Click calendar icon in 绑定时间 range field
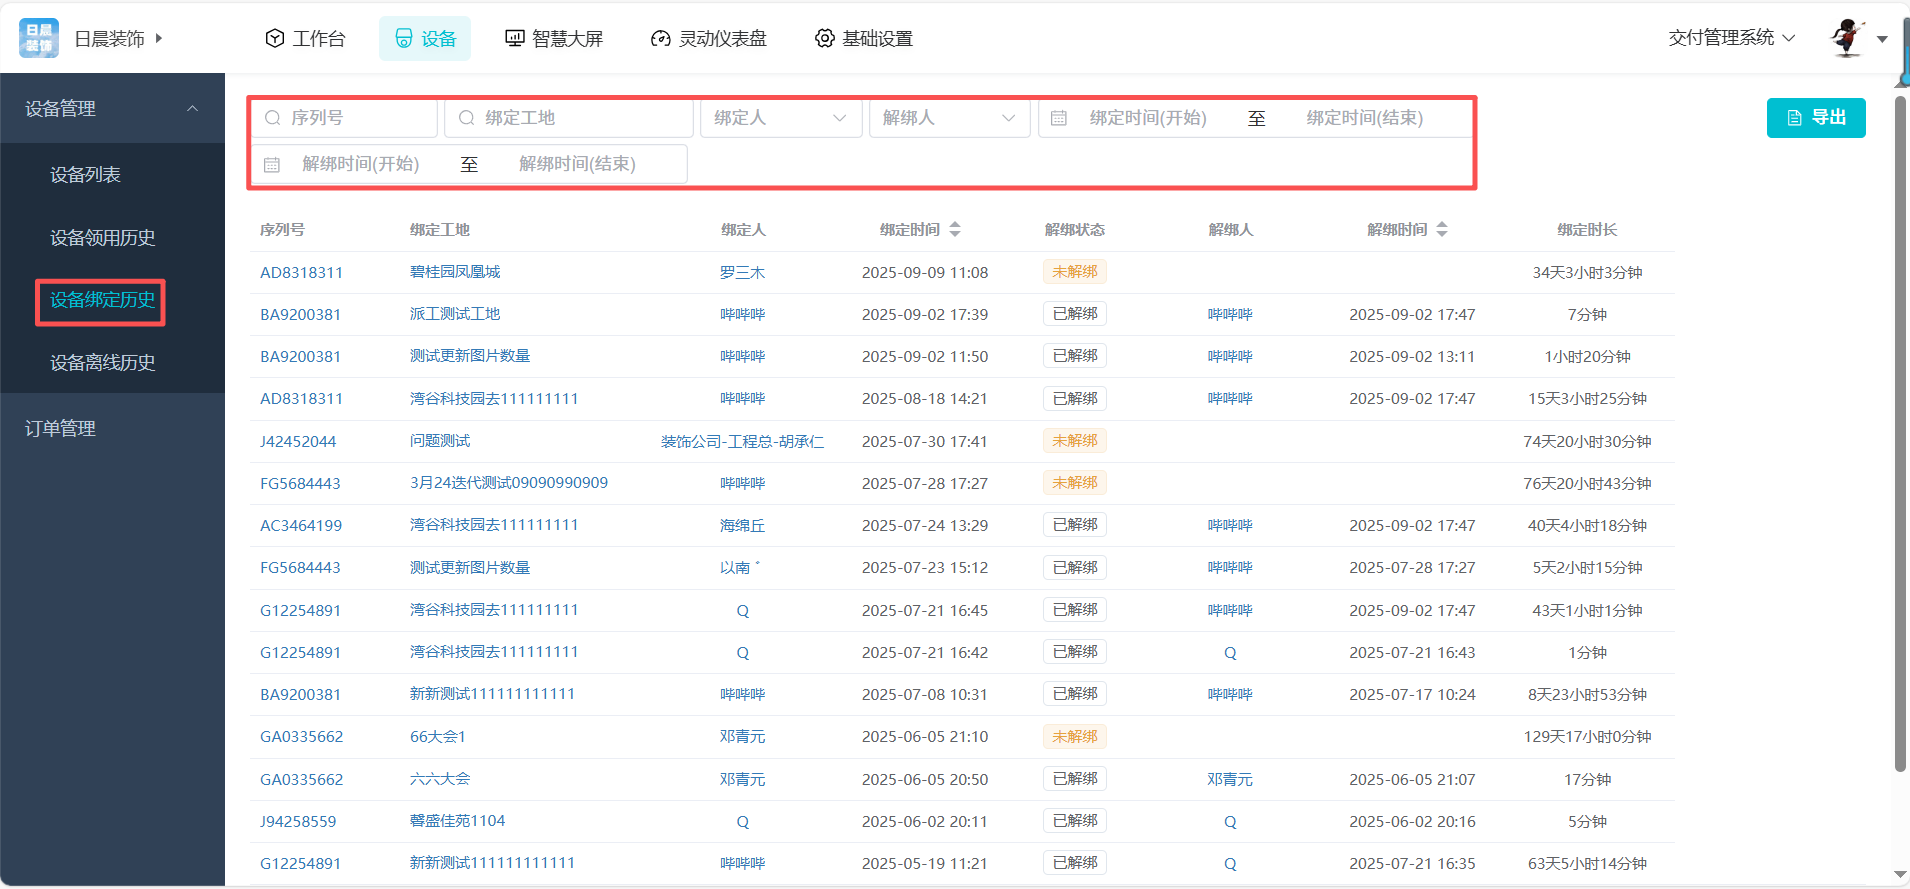1910x889 pixels. [x=1059, y=118]
